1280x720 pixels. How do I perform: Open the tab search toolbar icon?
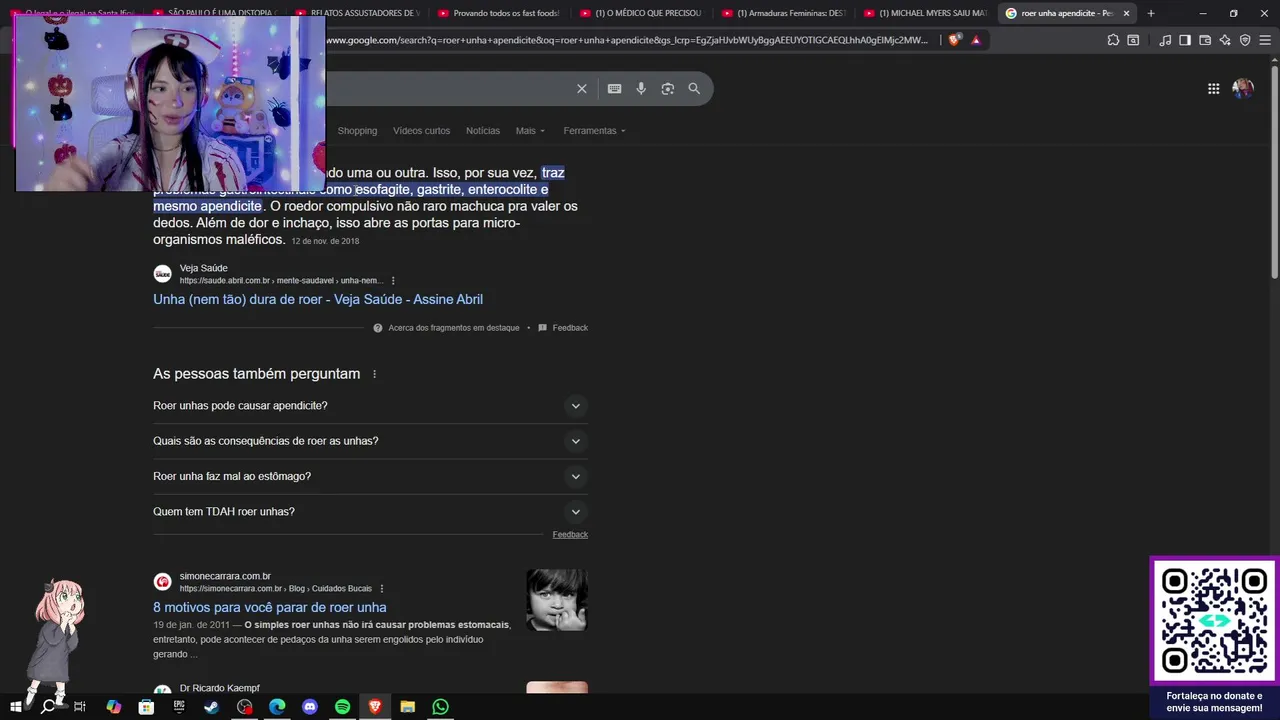coord(1133,40)
